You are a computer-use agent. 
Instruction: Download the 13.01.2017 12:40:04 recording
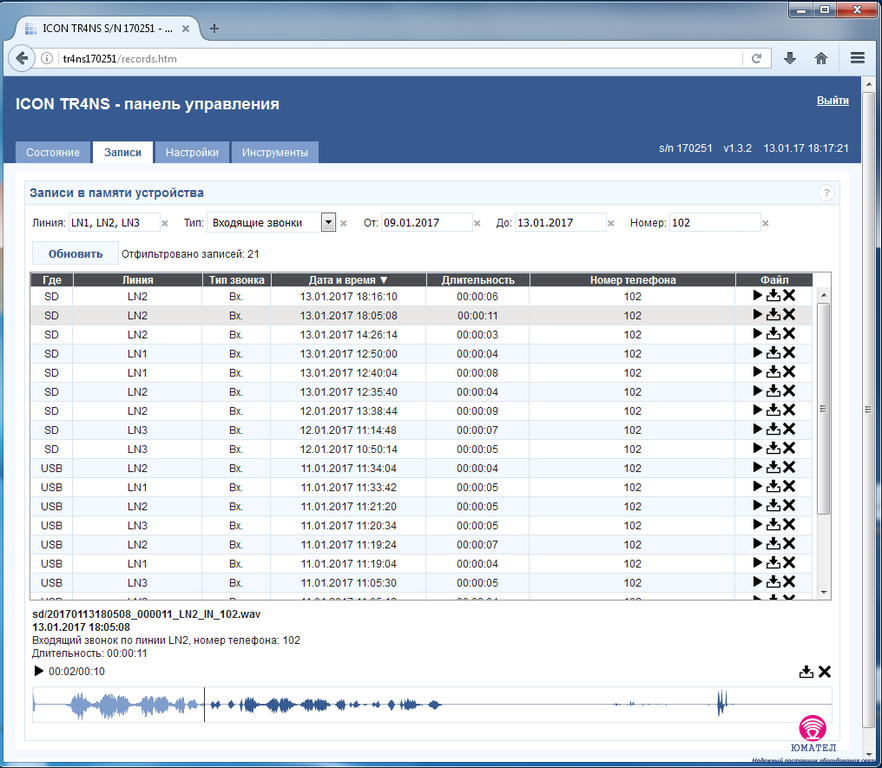(773, 372)
